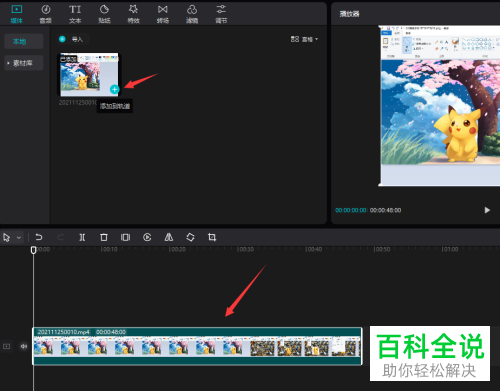Open the 音频 audio tab
Screen dimensions: 500x391
coord(46,14)
